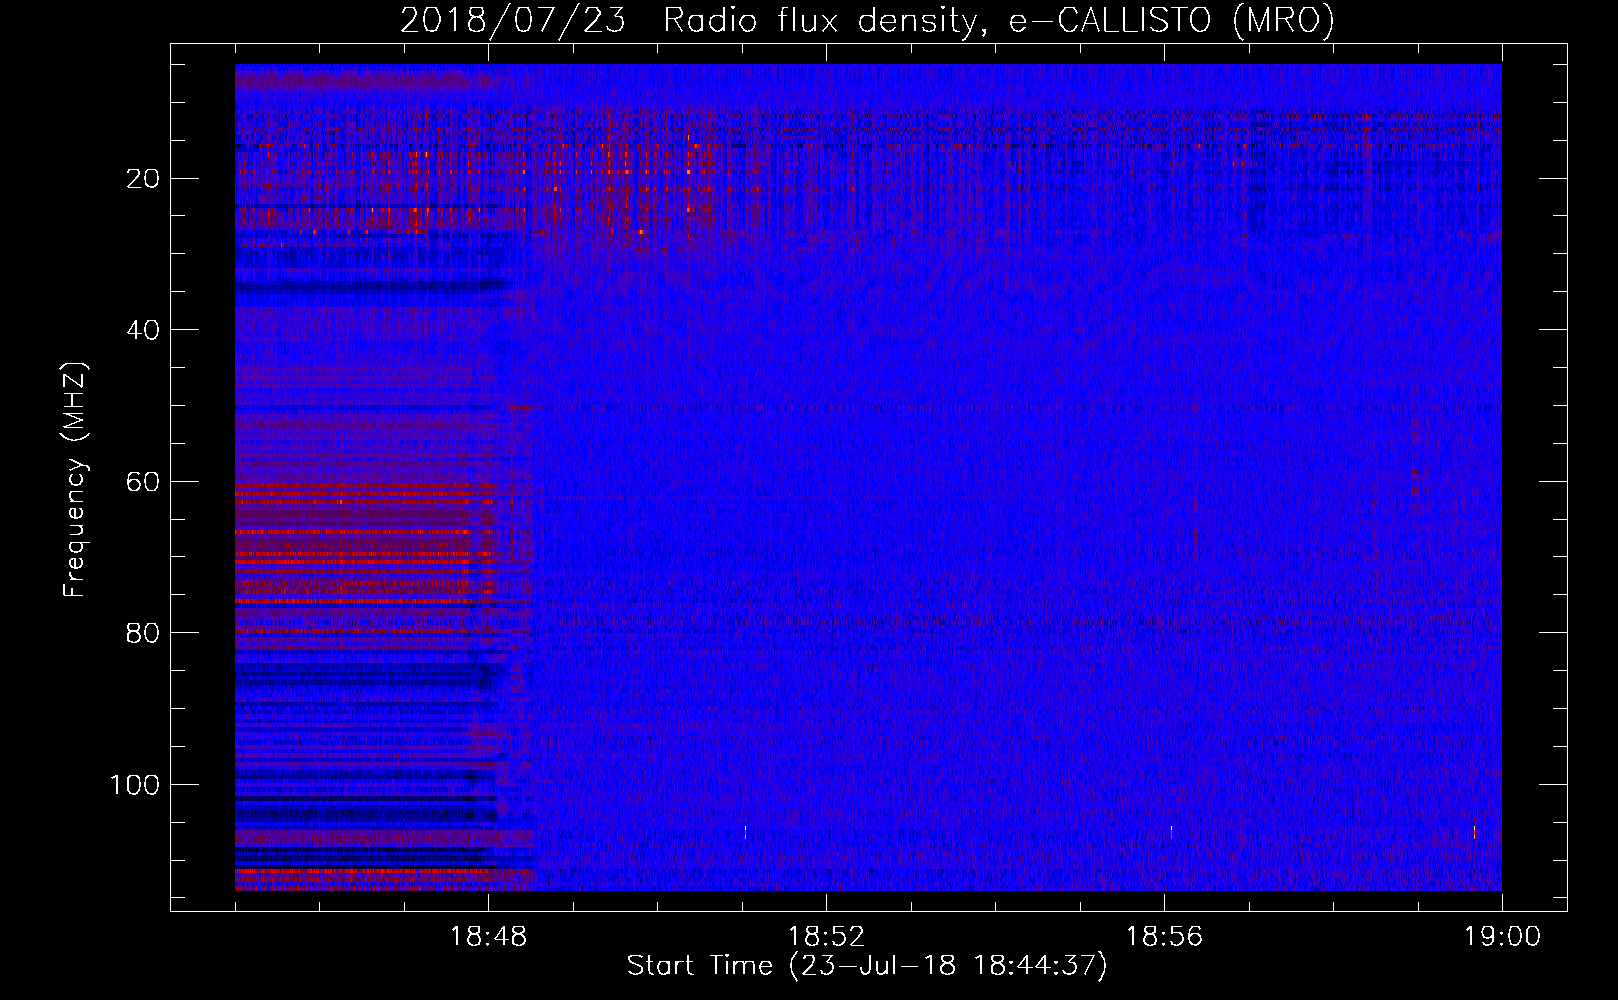Click the 'Start Time (23-Jul-18 18:44:37)' label
Screen dimensions: 1618x1000
(x=867, y=967)
